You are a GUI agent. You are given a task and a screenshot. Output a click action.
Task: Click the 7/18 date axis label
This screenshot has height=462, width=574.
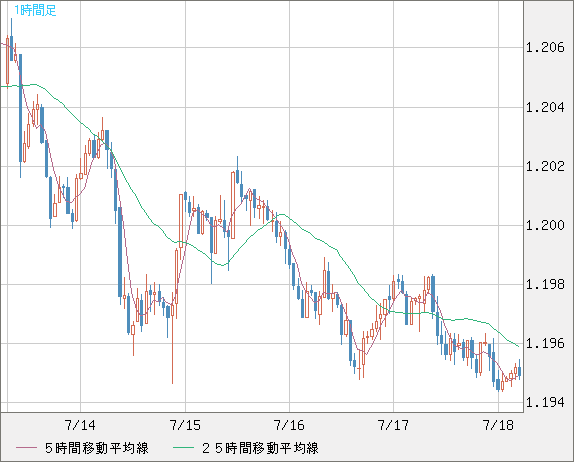[x=498, y=425]
